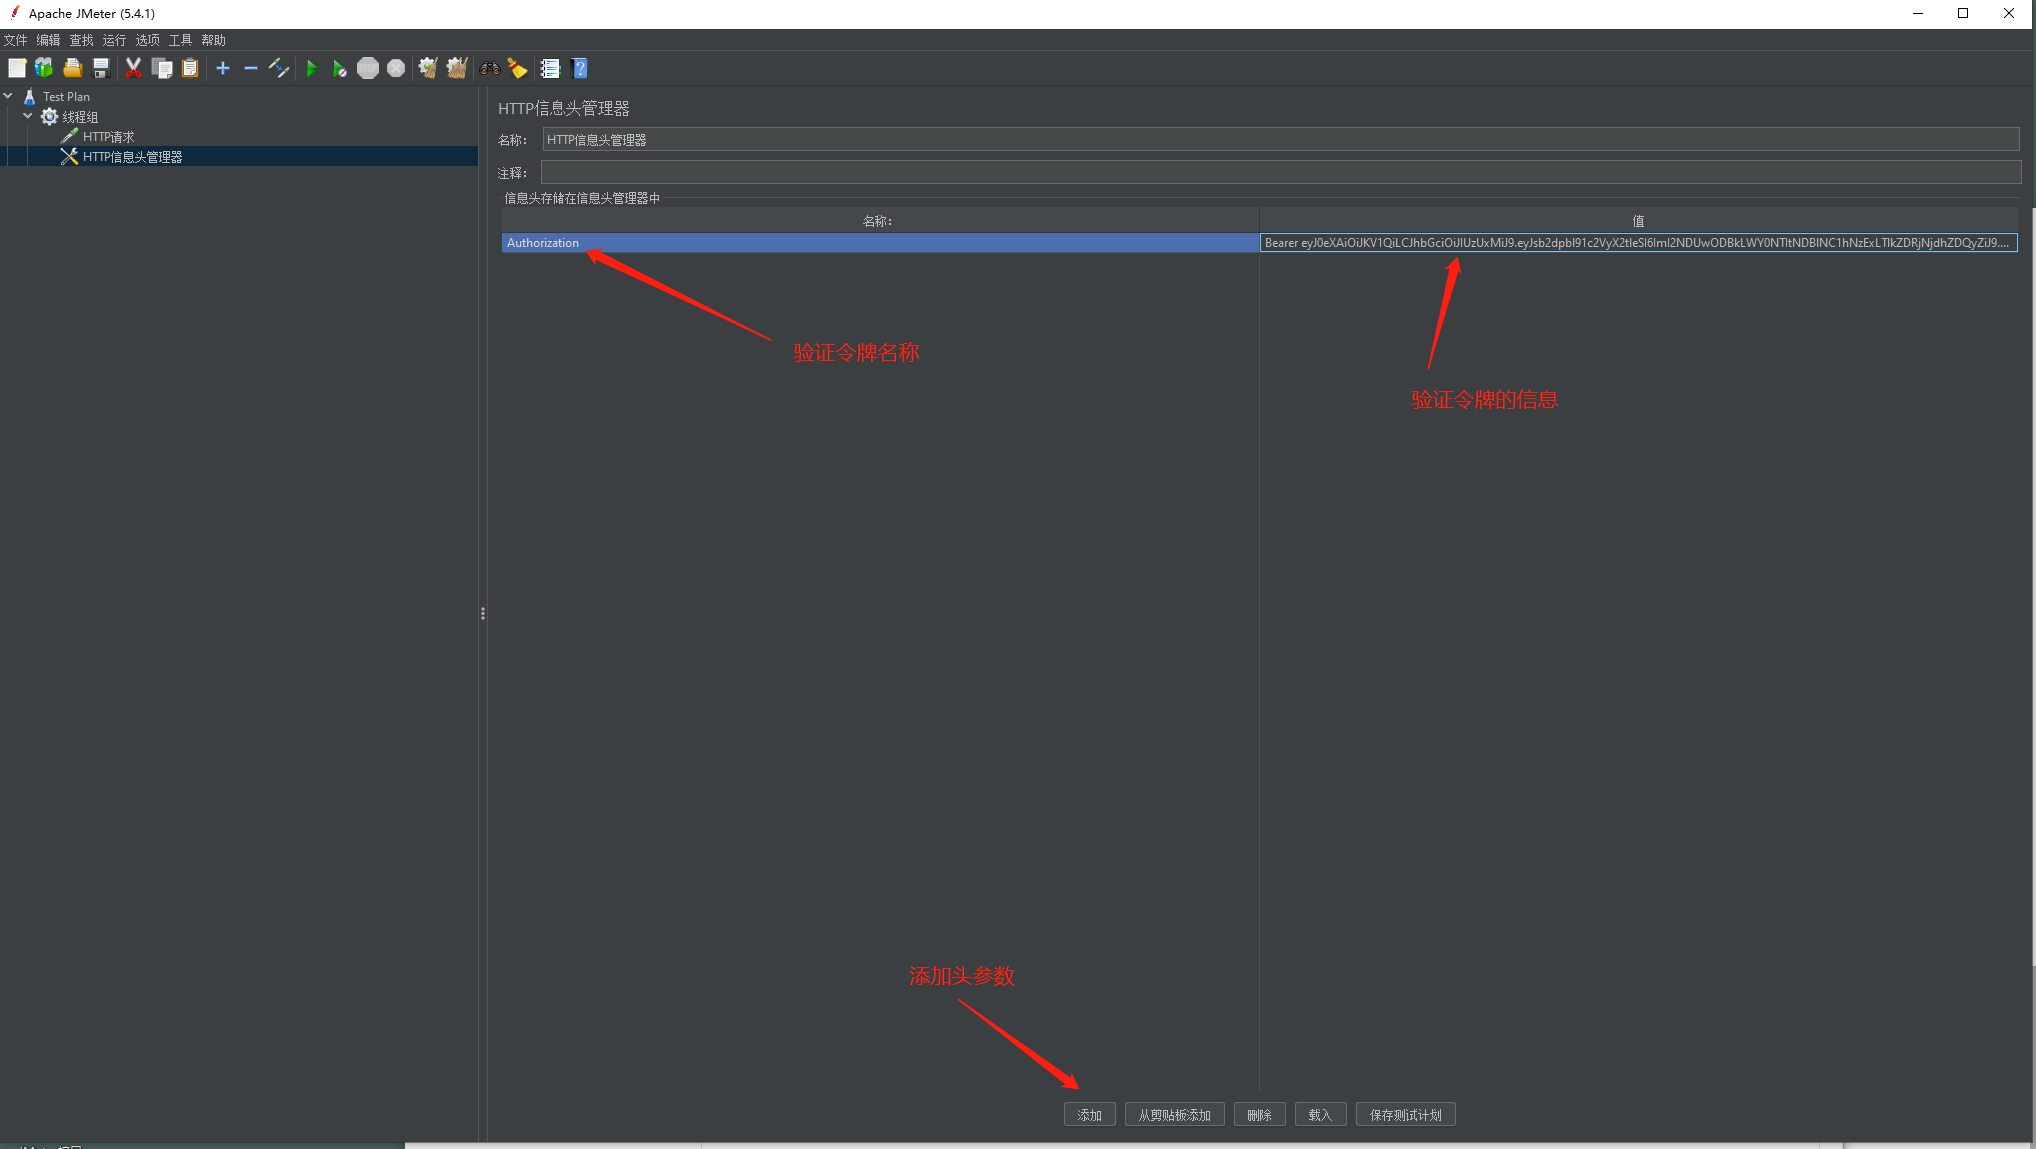The width and height of the screenshot is (2036, 1149).
Task: Click the 添加 button
Action: point(1089,1115)
